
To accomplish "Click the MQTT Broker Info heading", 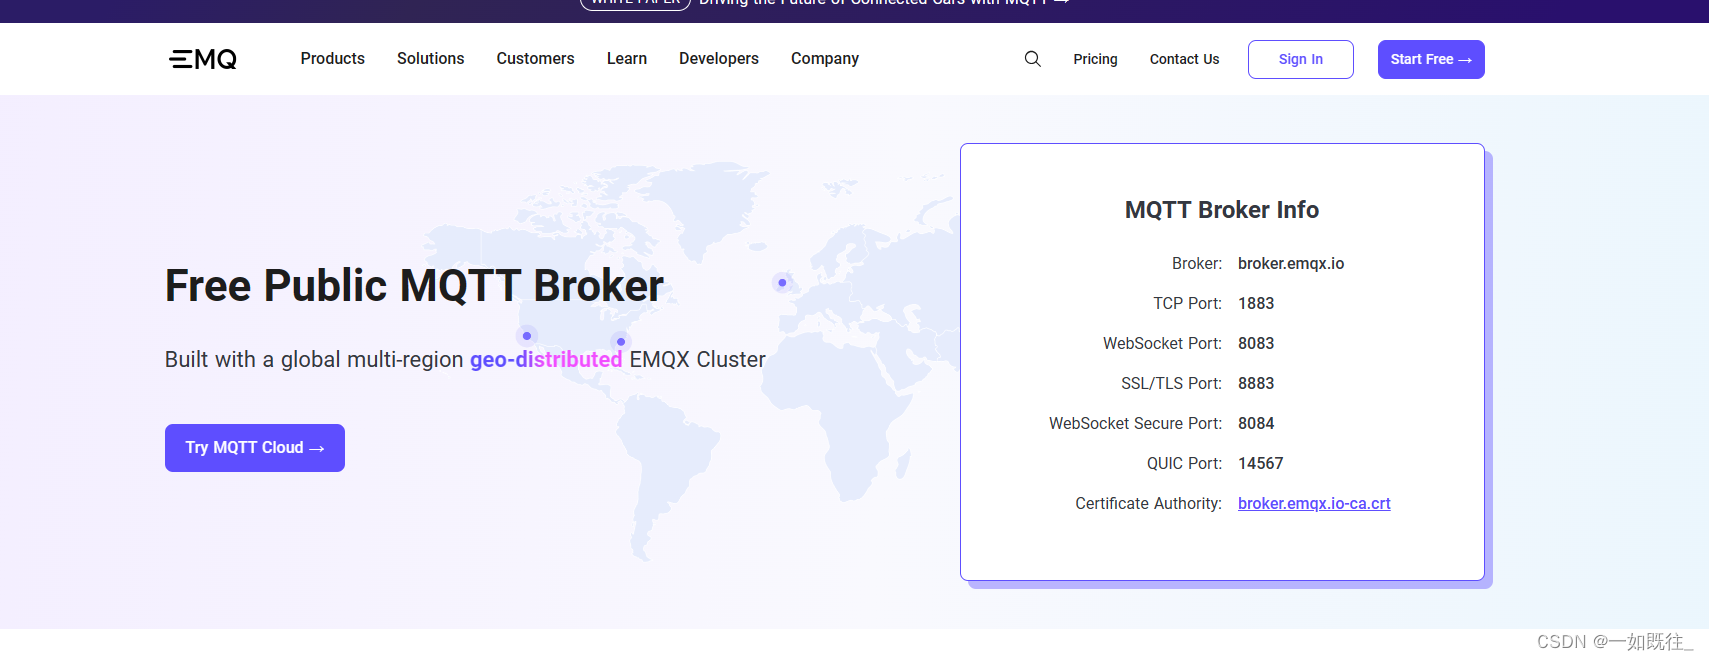I will (x=1222, y=210).
